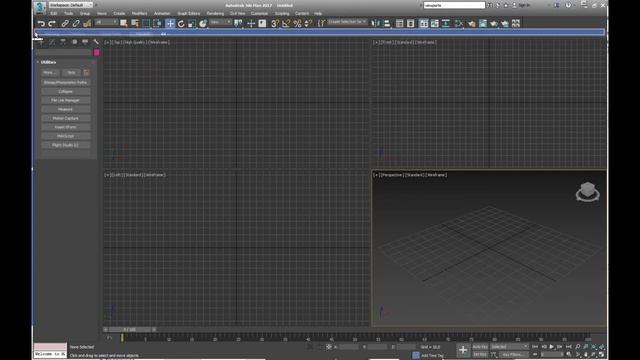The height and width of the screenshot is (360, 640).
Task: Click the Bind to Space Warp icon
Action: pos(87,23)
